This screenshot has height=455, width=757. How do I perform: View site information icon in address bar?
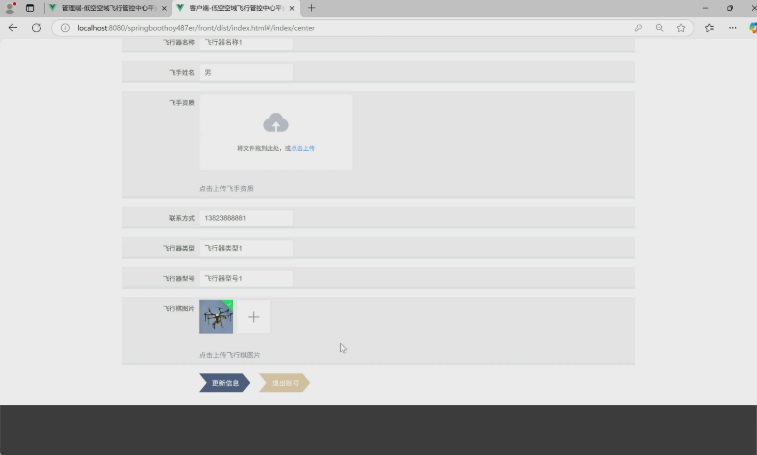65,28
